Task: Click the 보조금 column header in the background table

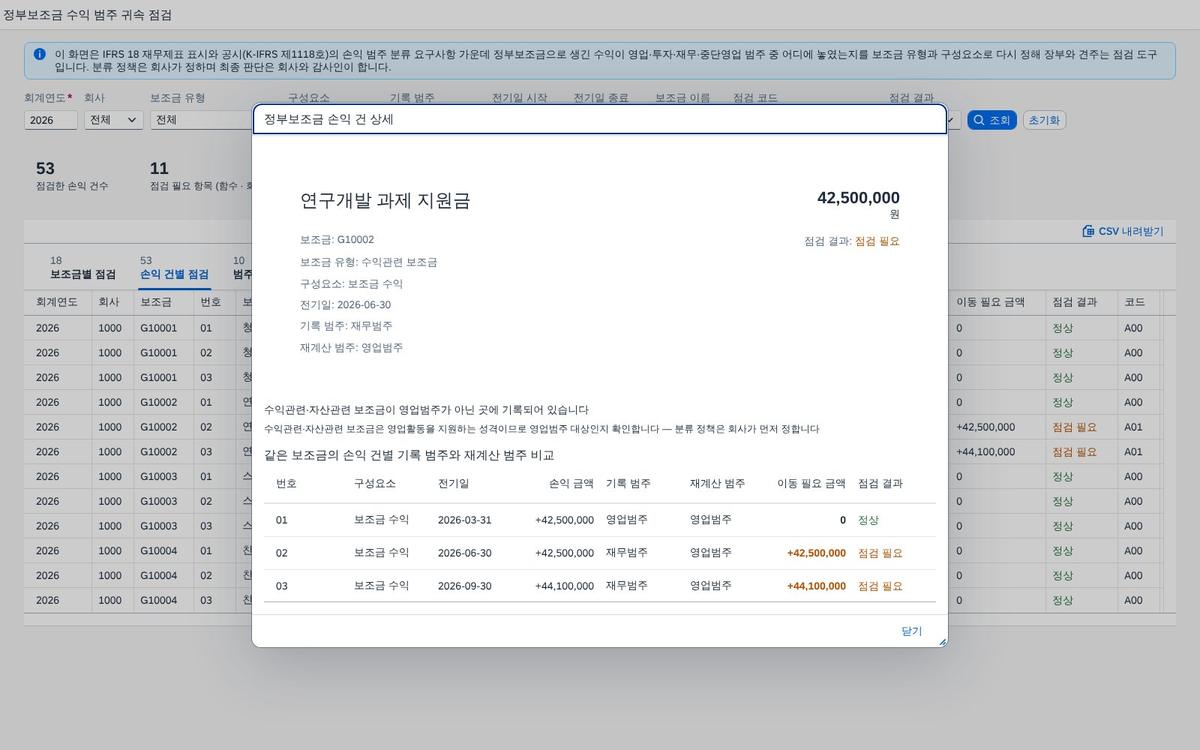Action: pos(155,302)
